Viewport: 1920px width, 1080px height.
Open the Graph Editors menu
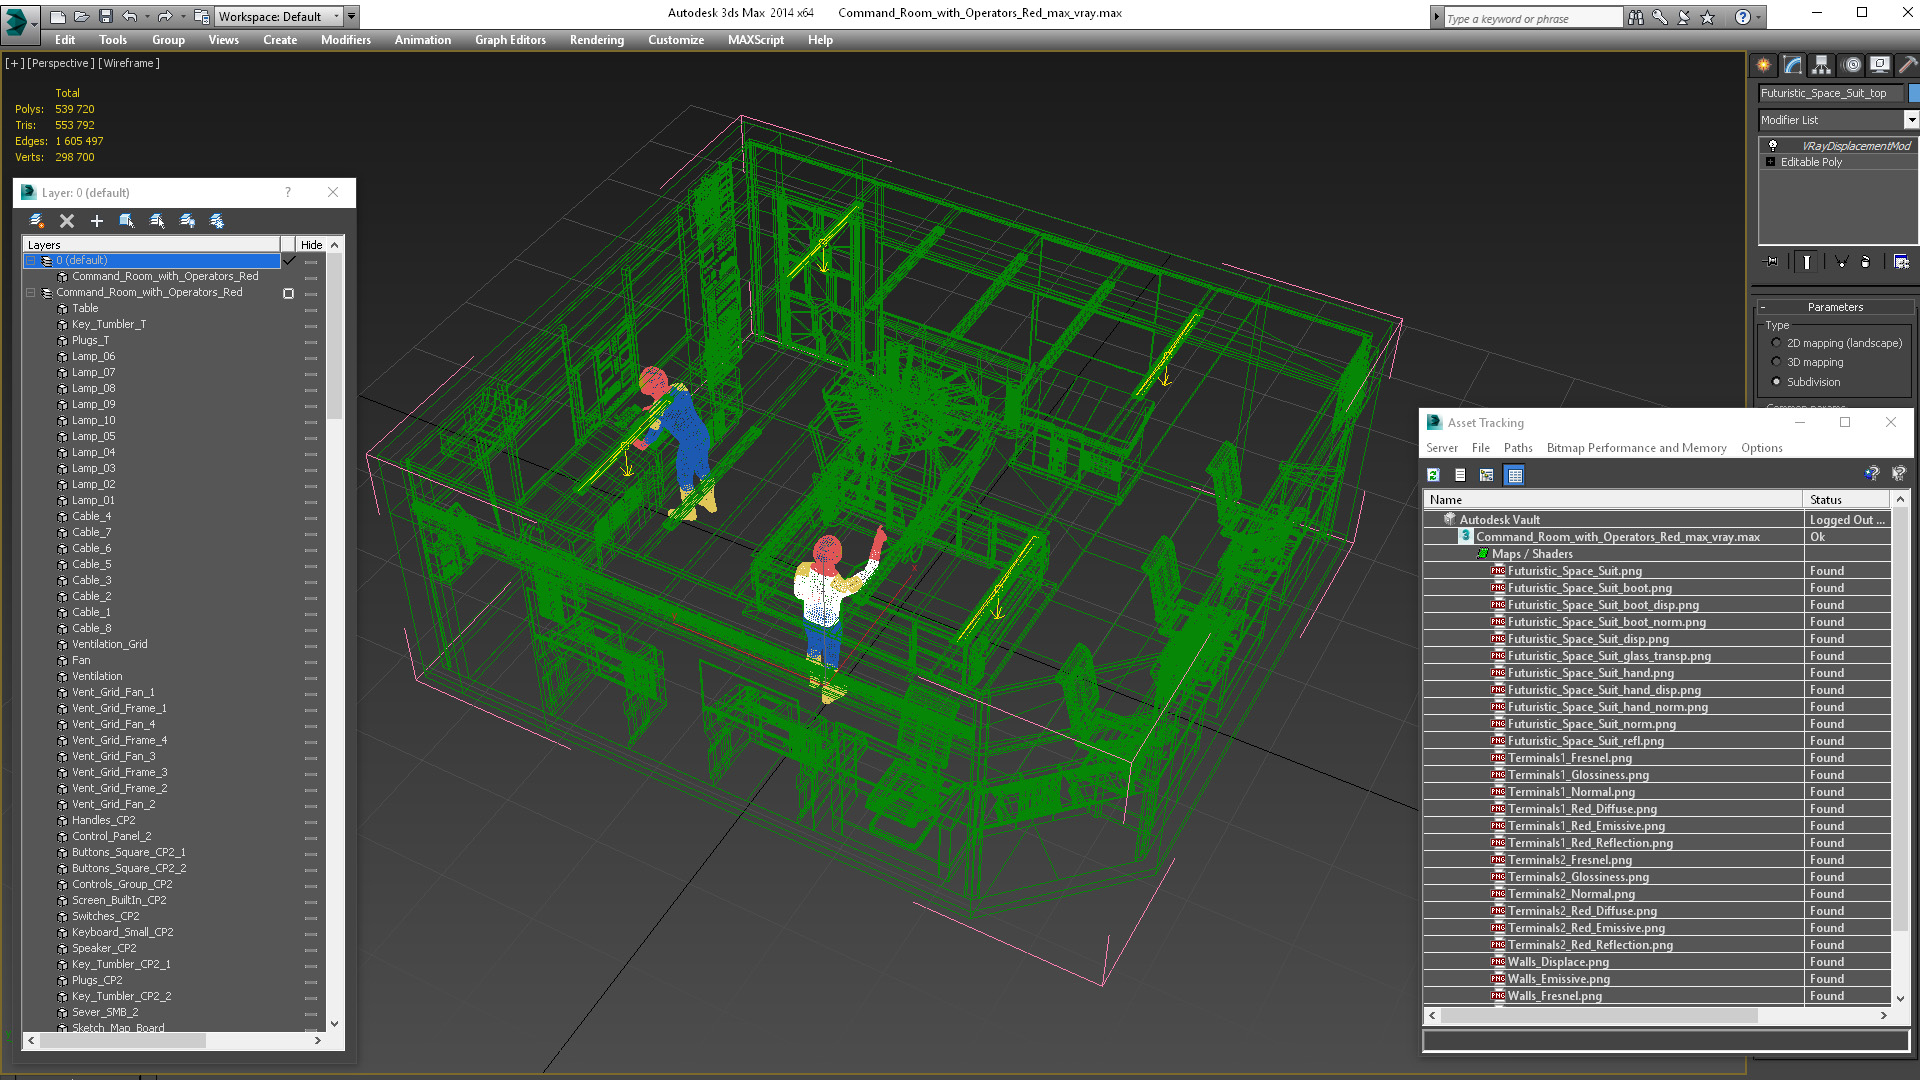pyautogui.click(x=510, y=40)
